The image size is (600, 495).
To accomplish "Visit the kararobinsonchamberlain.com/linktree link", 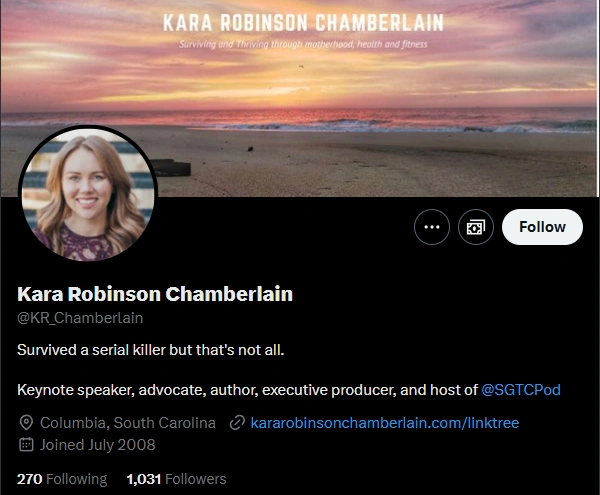I will coord(385,423).
